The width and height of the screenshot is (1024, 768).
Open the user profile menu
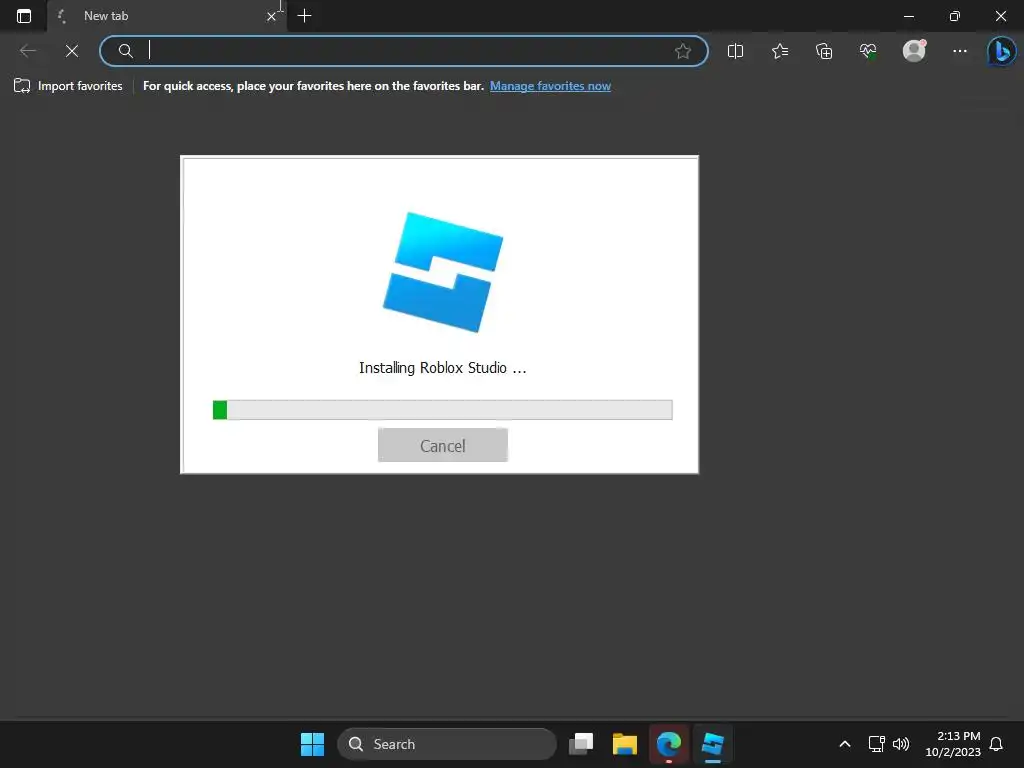click(914, 50)
